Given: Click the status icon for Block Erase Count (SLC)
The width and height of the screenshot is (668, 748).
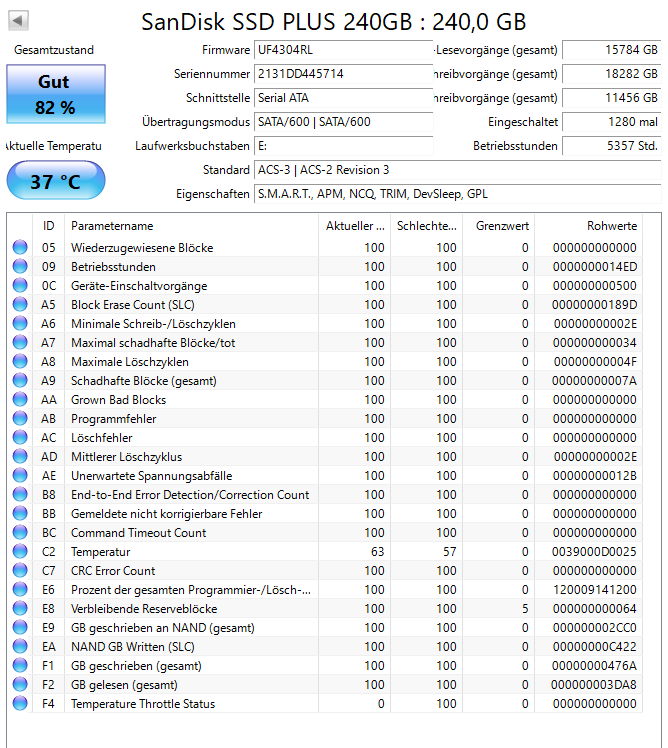Looking at the screenshot, I should [20, 304].
